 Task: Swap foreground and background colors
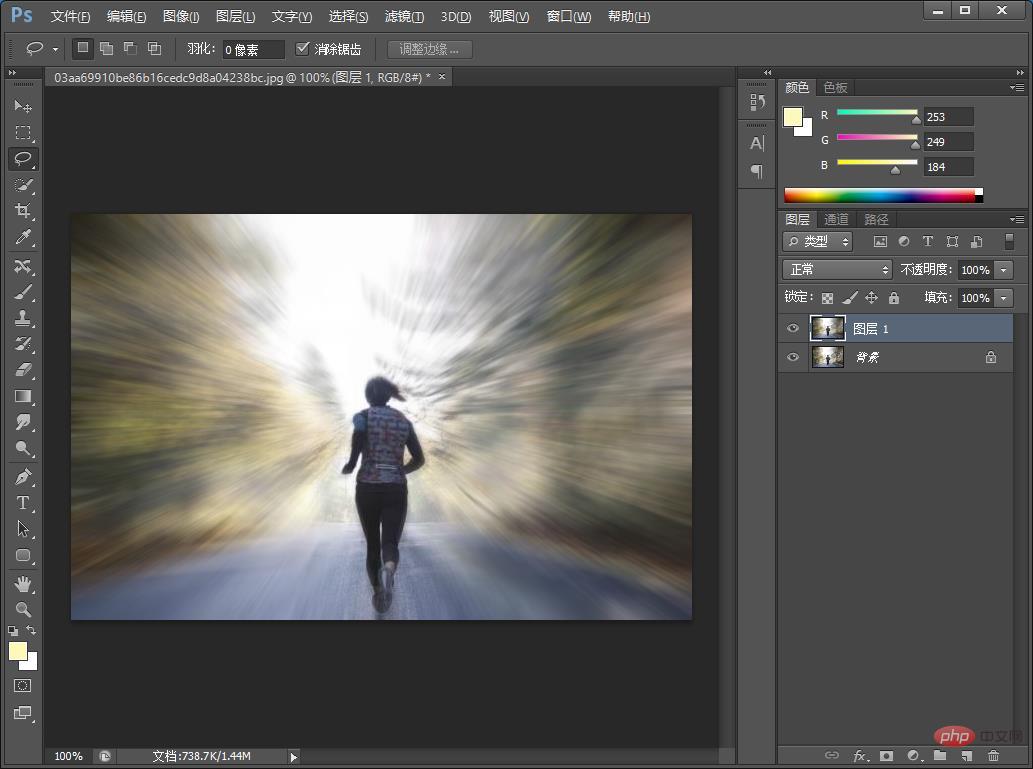31,630
